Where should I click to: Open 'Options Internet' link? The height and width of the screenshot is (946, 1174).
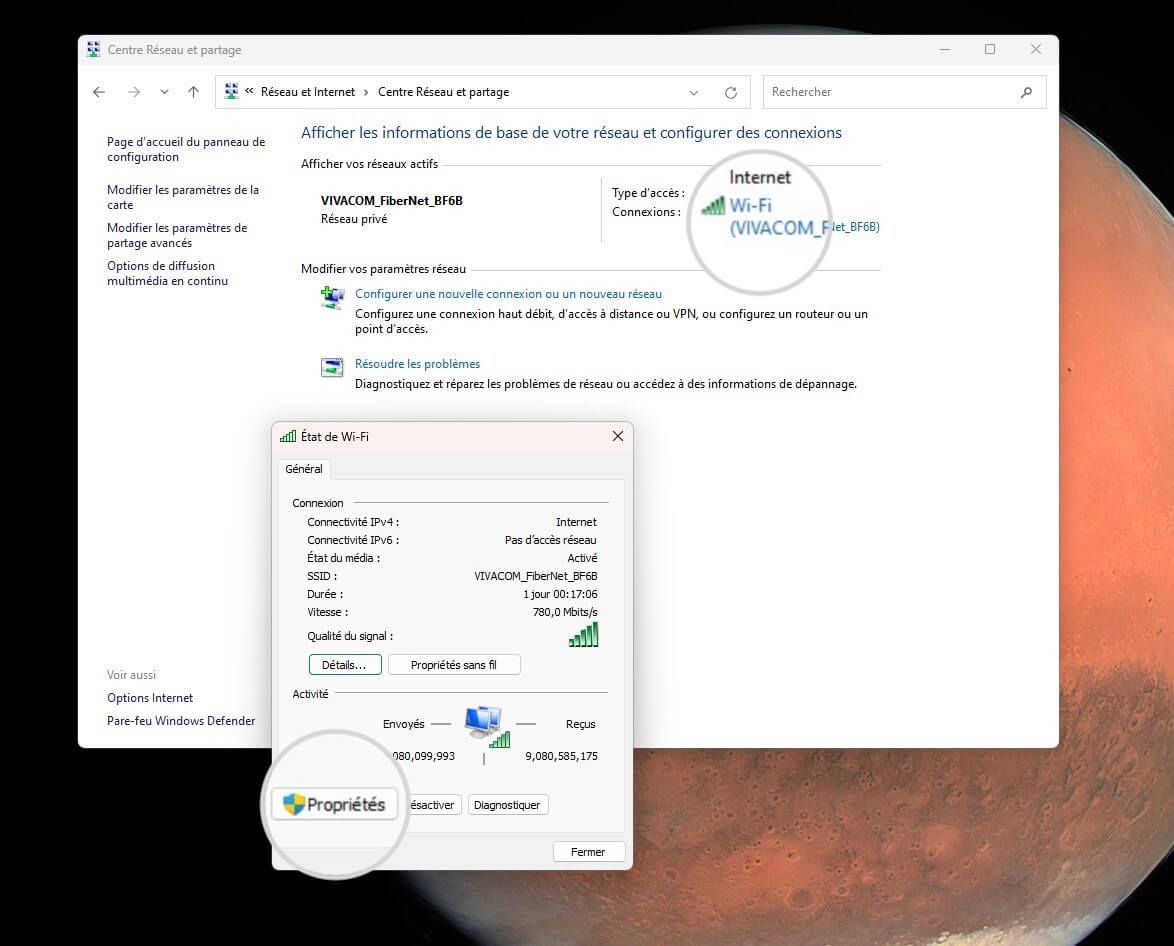[x=150, y=698]
